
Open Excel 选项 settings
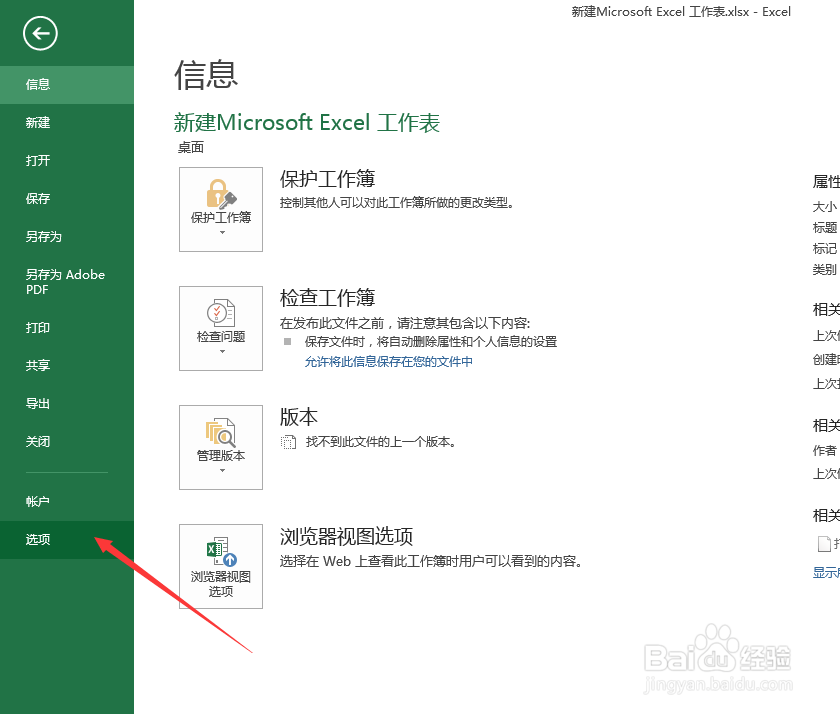(67, 539)
